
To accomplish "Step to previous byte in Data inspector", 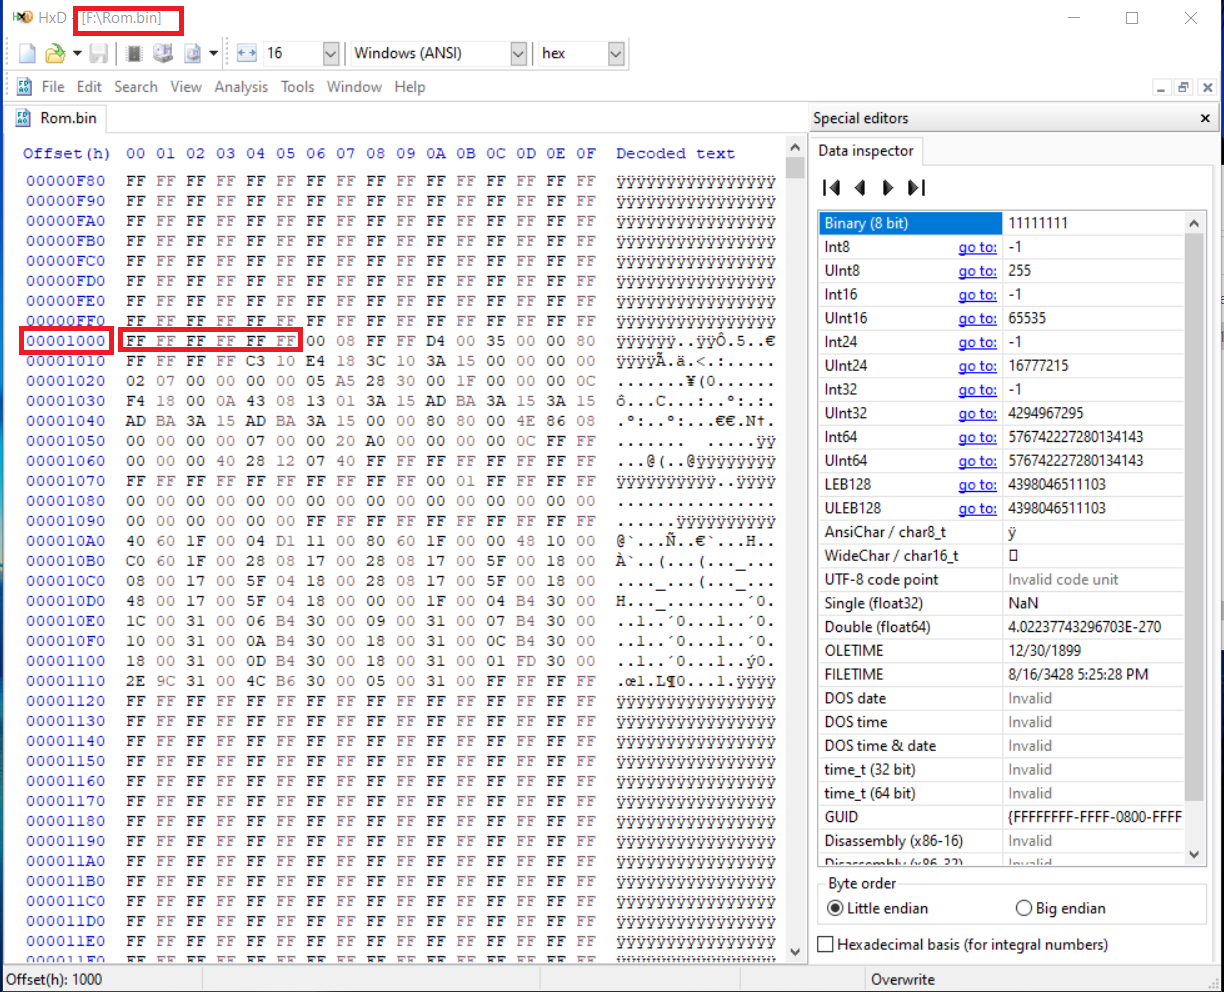I will point(859,187).
